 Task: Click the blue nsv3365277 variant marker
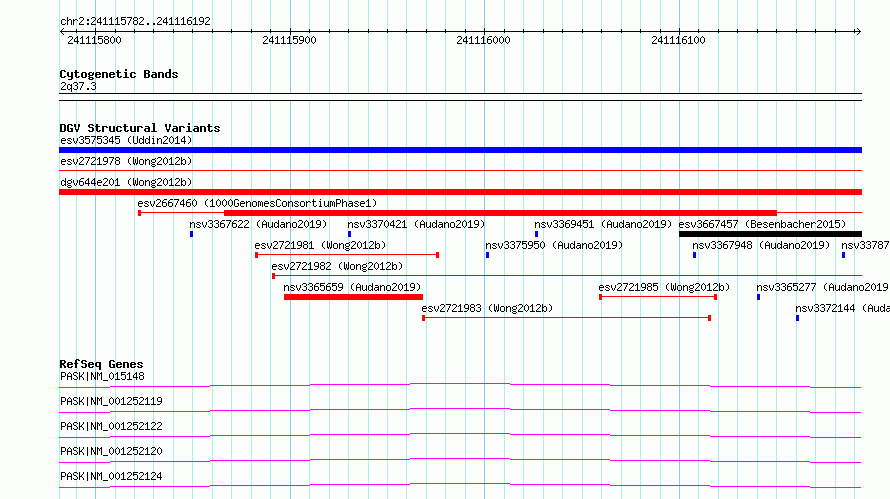tap(758, 297)
